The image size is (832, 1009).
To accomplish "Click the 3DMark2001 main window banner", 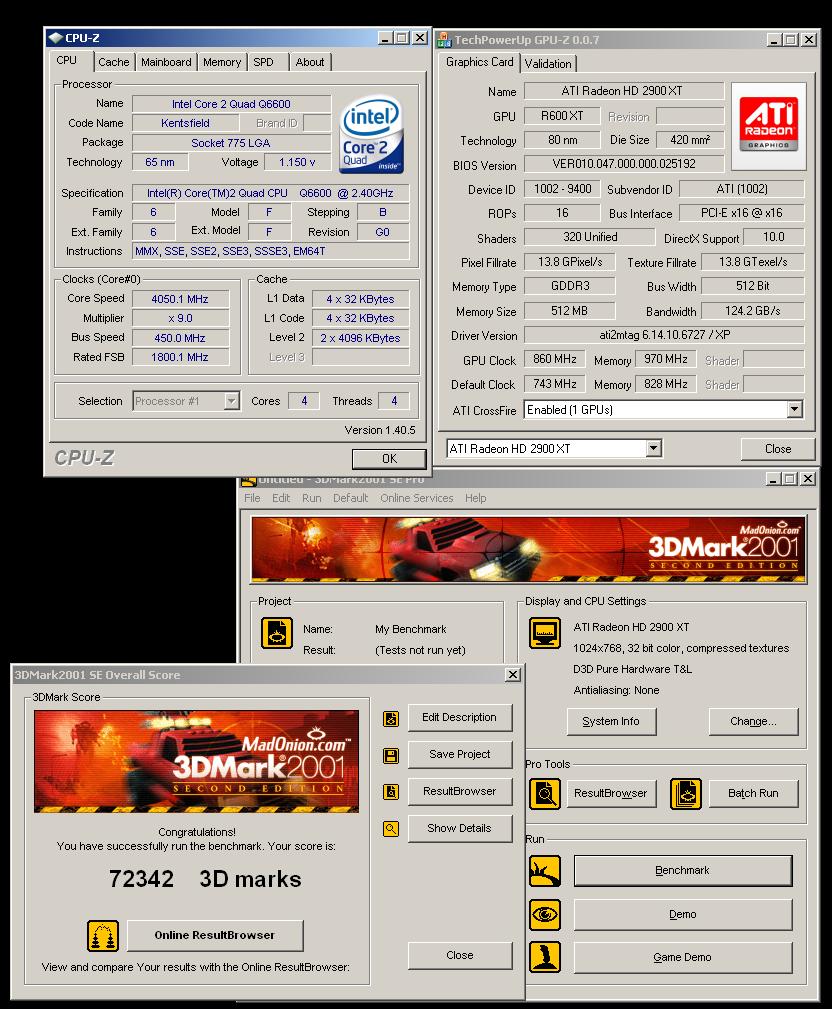I will point(528,550).
